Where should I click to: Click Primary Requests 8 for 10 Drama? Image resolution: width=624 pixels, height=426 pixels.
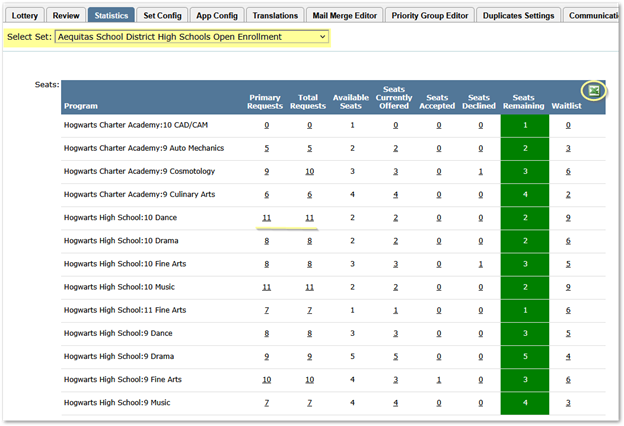tap(267, 241)
